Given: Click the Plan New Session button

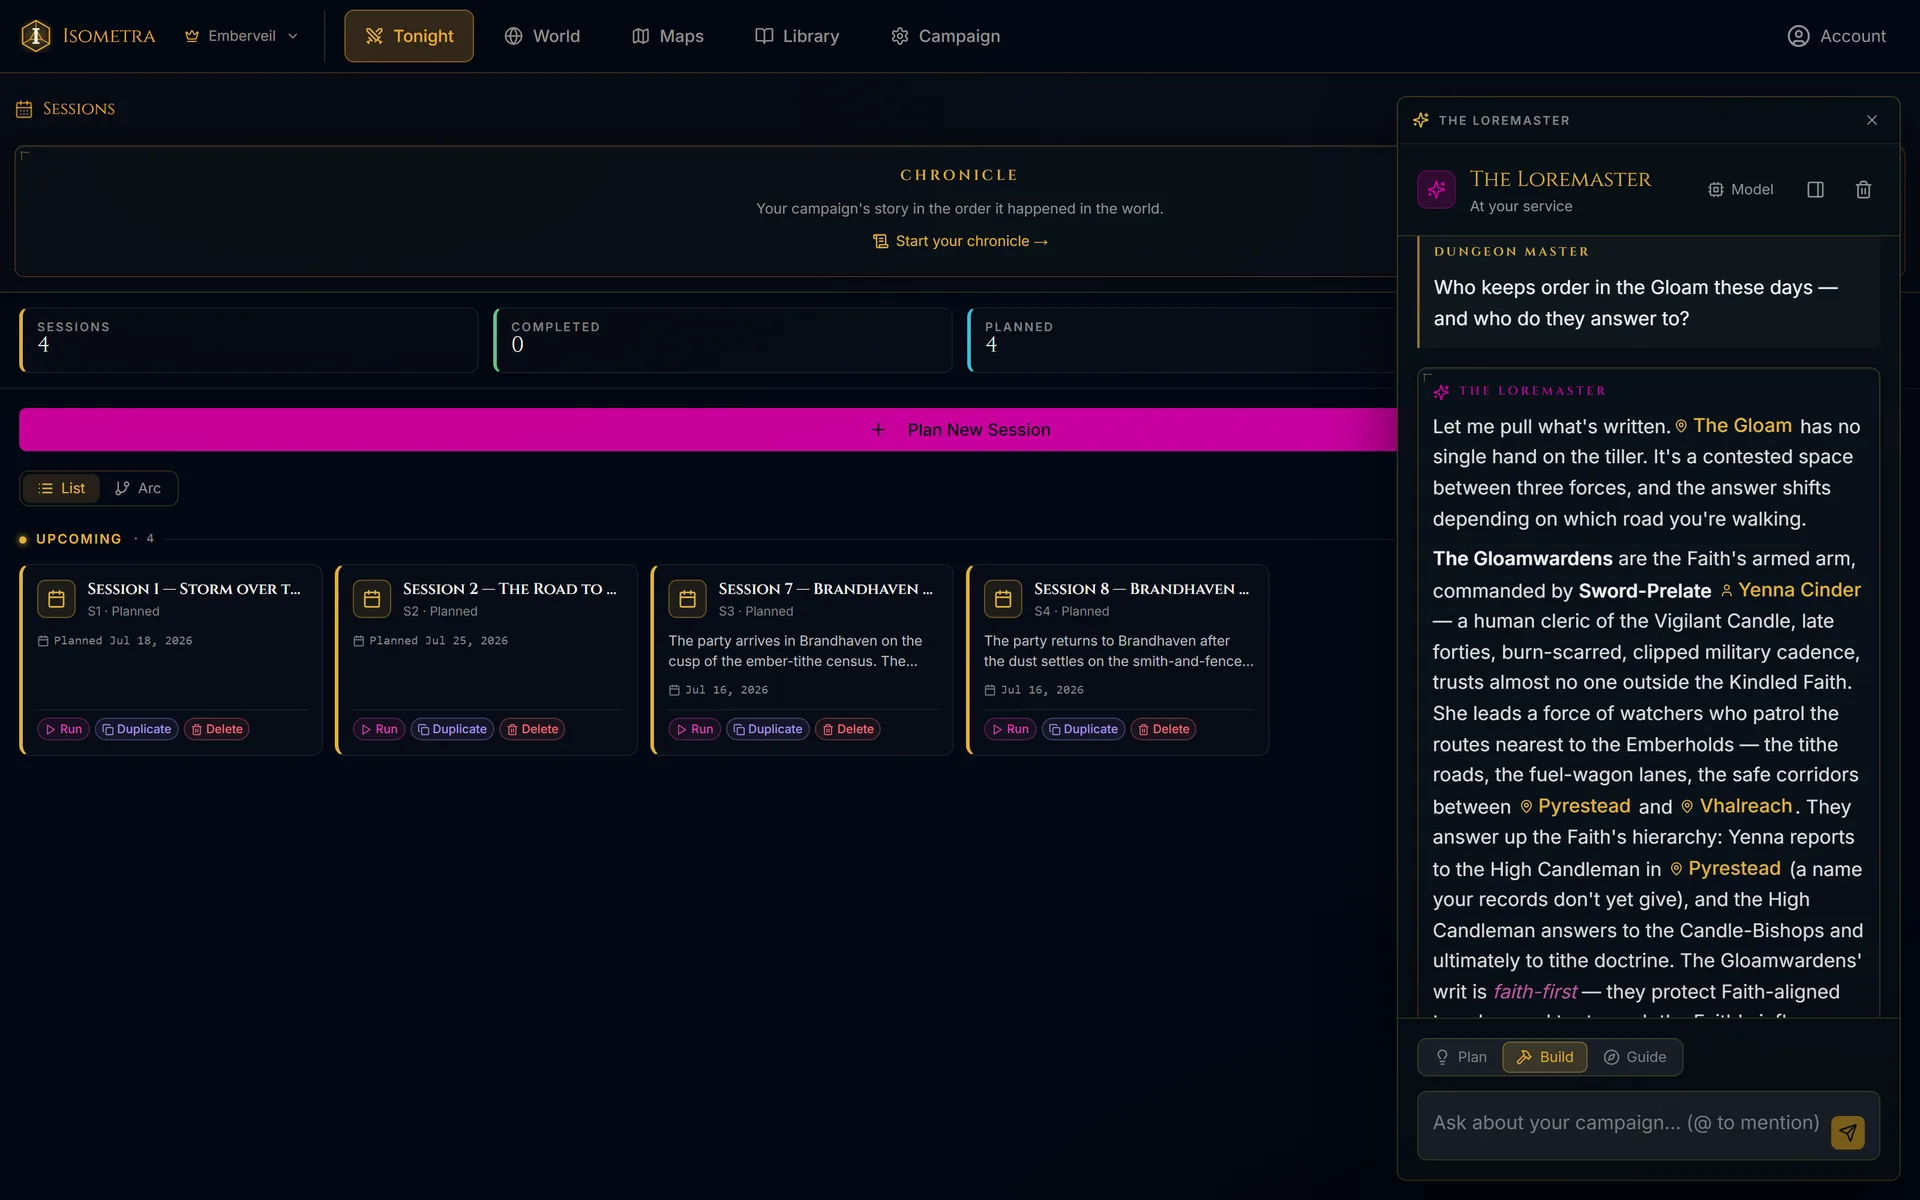Looking at the screenshot, I should (708, 429).
